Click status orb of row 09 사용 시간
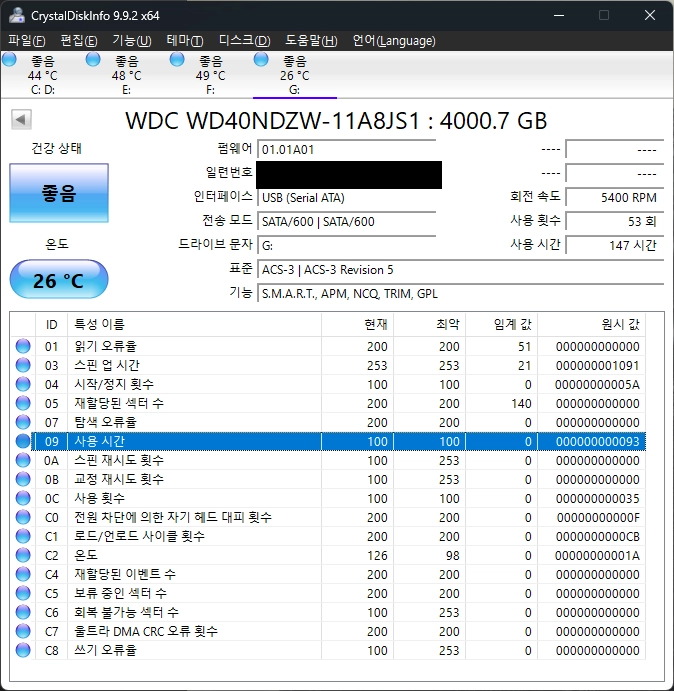The height and width of the screenshot is (691, 674). 23,441
